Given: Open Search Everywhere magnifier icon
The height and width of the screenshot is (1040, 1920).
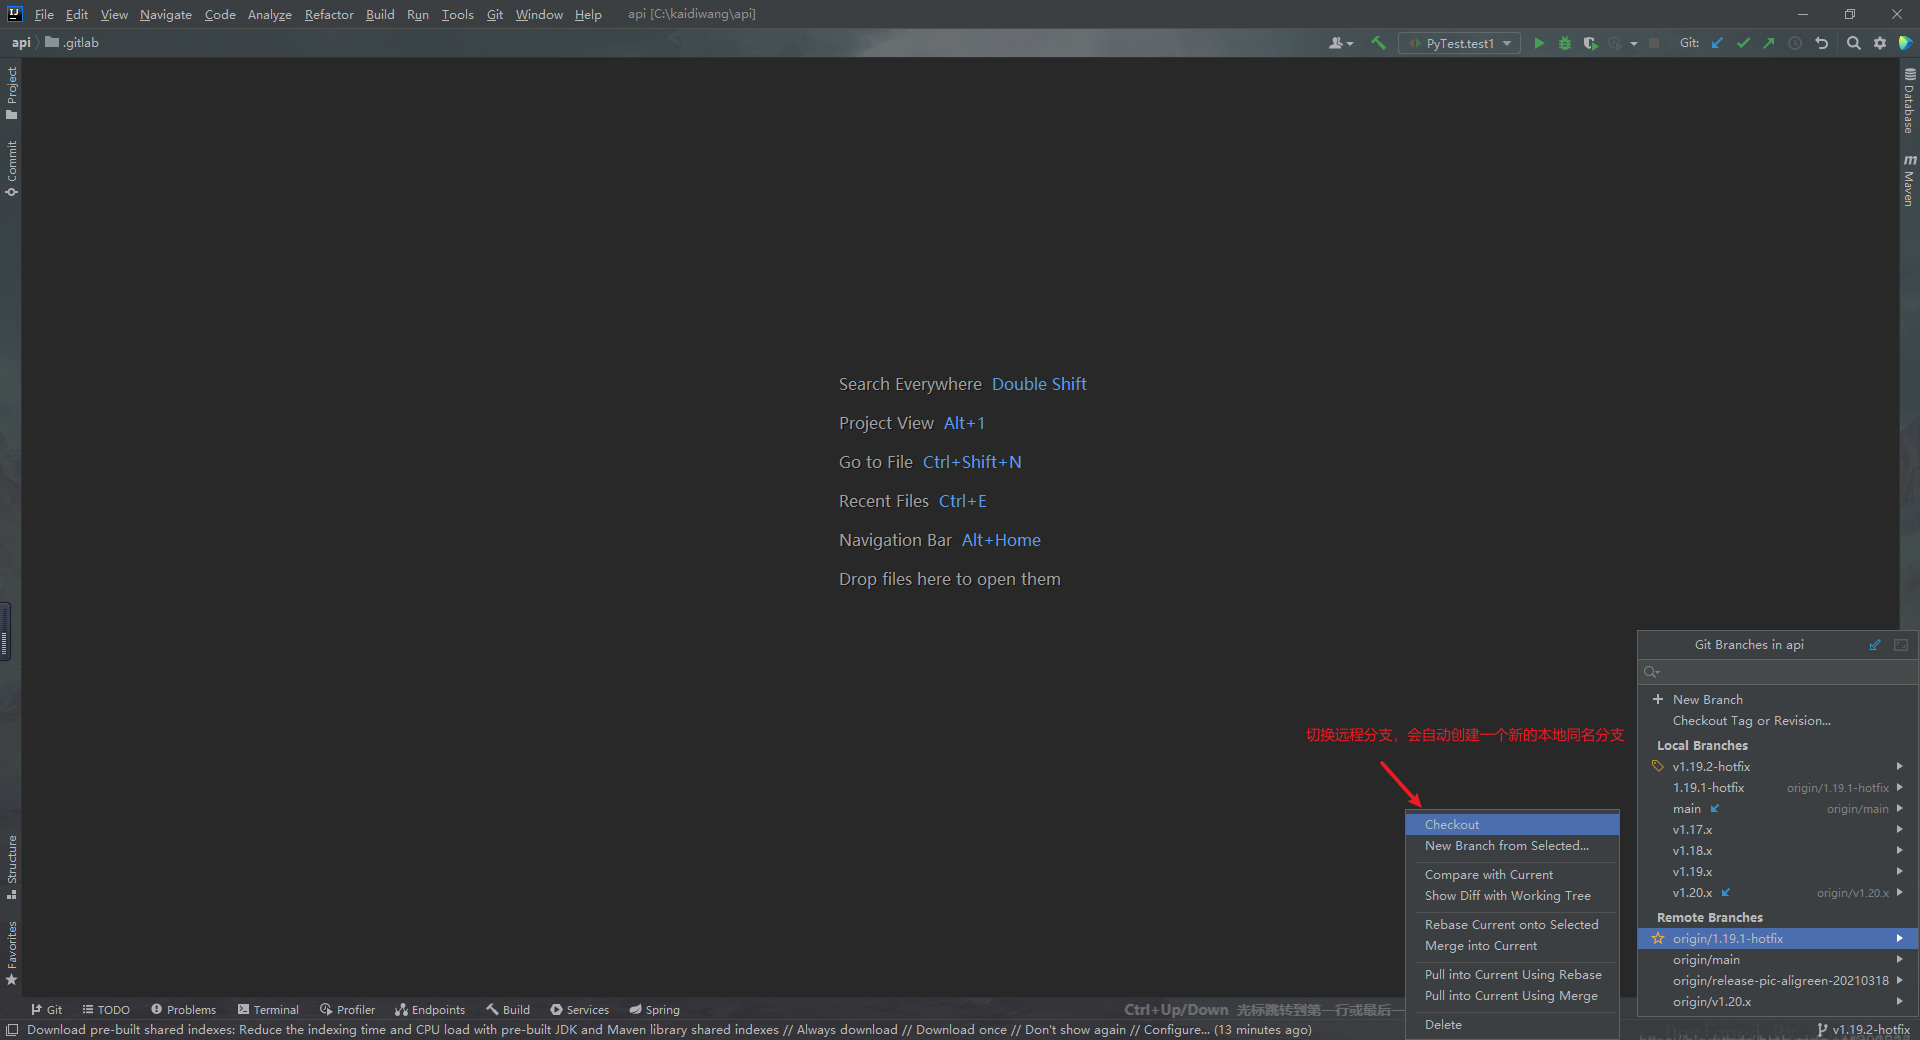Looking at the screenshot, I should pos(1853,43).
